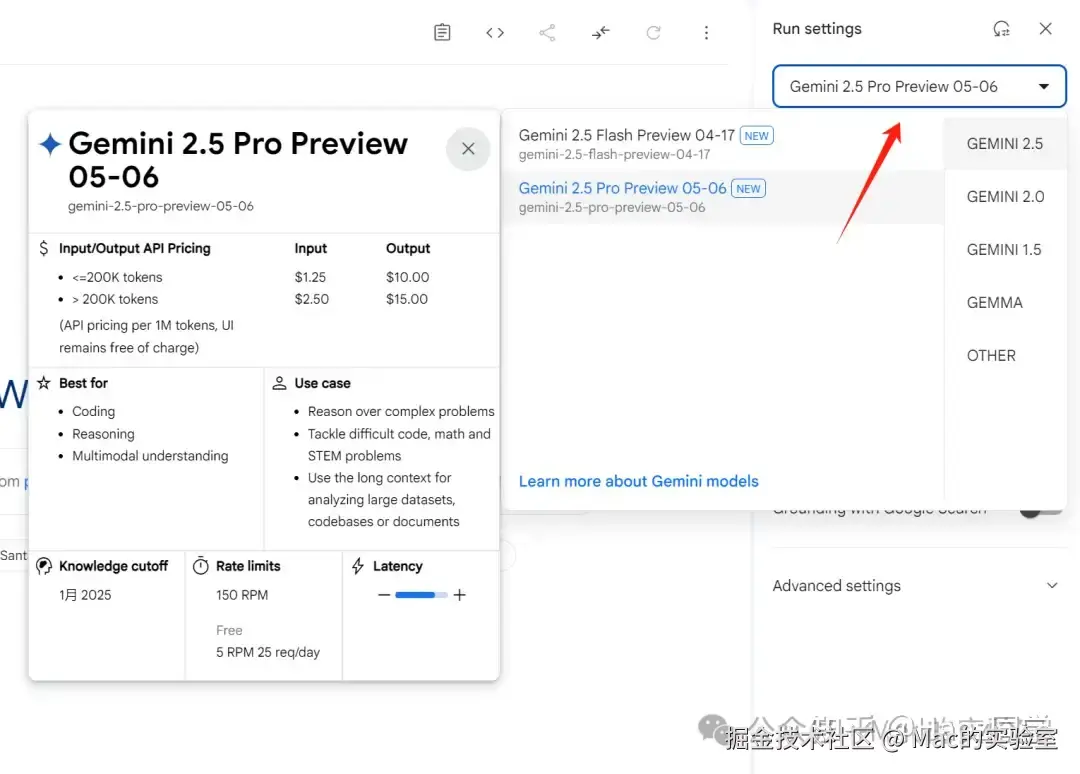The width and height of the screenshot is (1080, 774).
Task: Click the 5 RPM 25 req/day text
Action: point(268,652)
